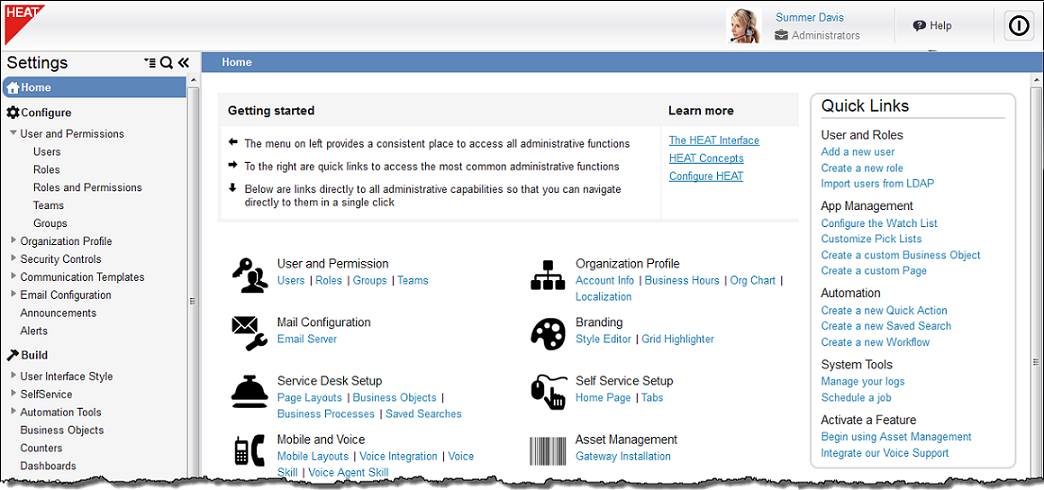Screen dimensions: 1044x490
Task: Click the Organization Profile chart icon
Action: point(547,274)
